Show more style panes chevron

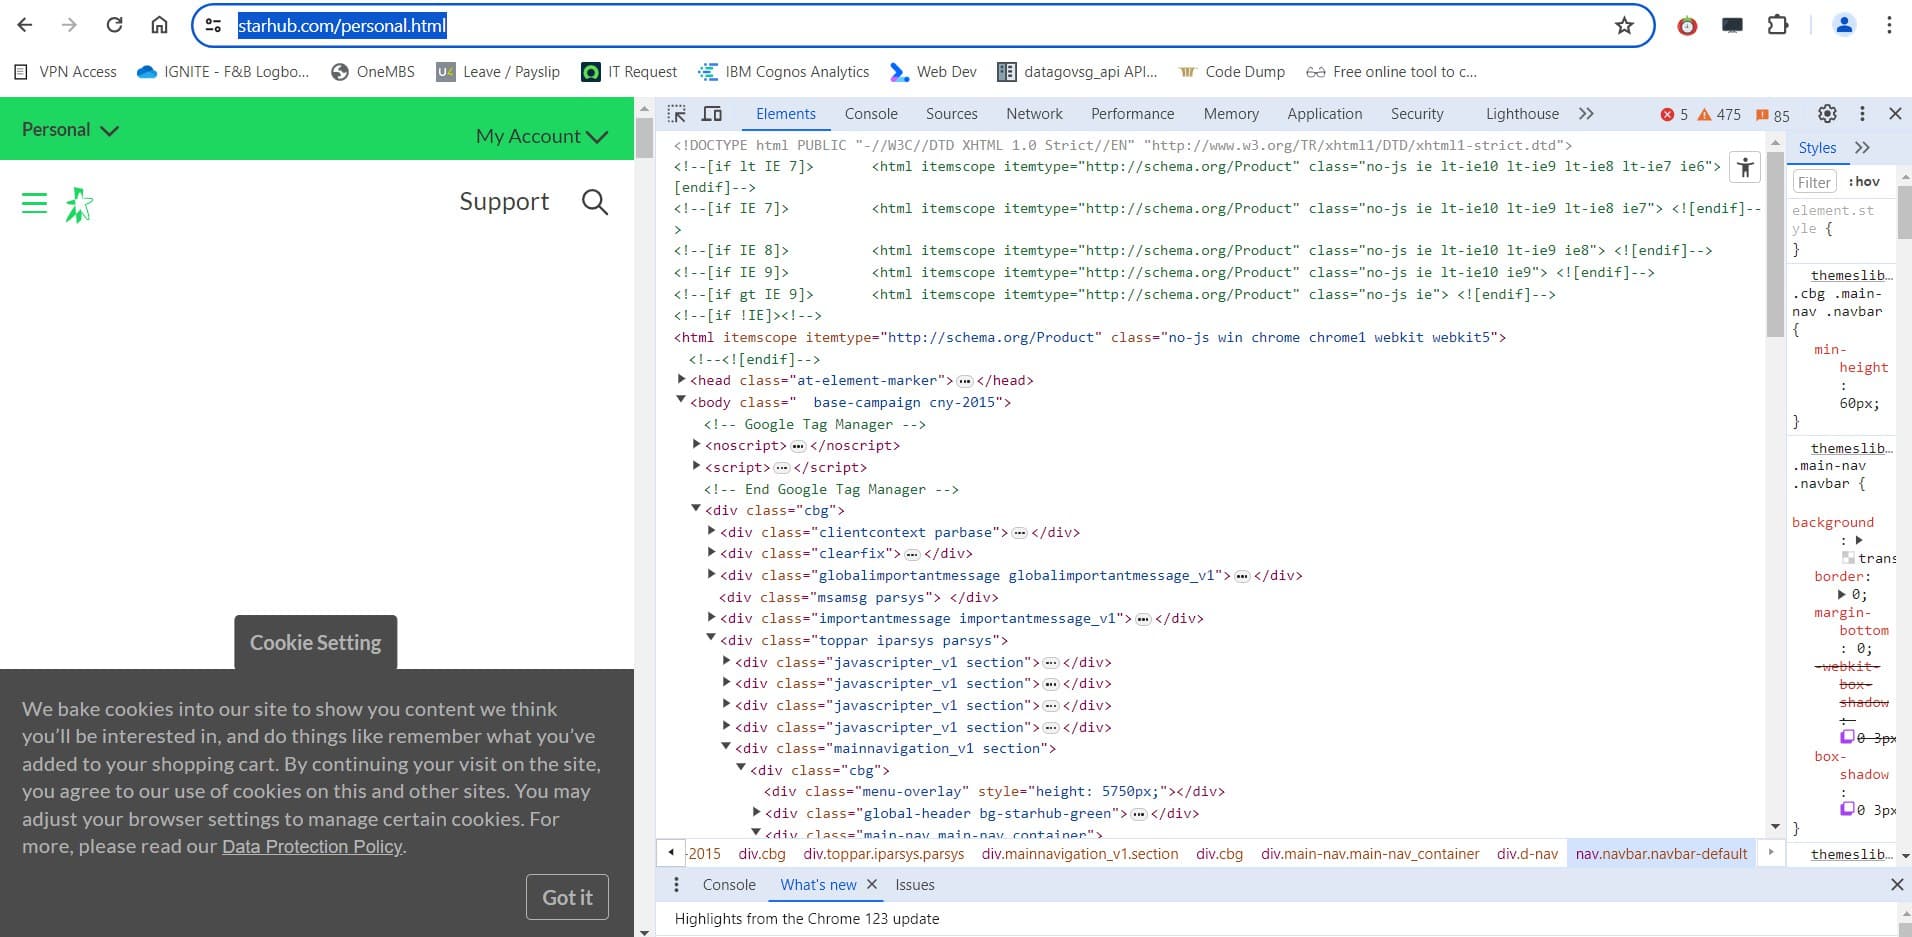click(x=1862, y=148)
